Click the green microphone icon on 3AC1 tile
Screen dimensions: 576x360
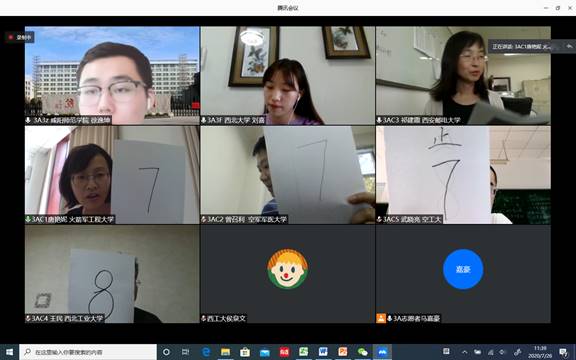click(x=28, y=219)
